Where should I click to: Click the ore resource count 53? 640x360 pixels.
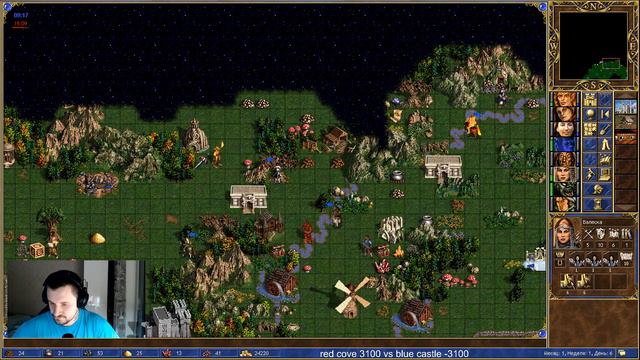(100, 353)
